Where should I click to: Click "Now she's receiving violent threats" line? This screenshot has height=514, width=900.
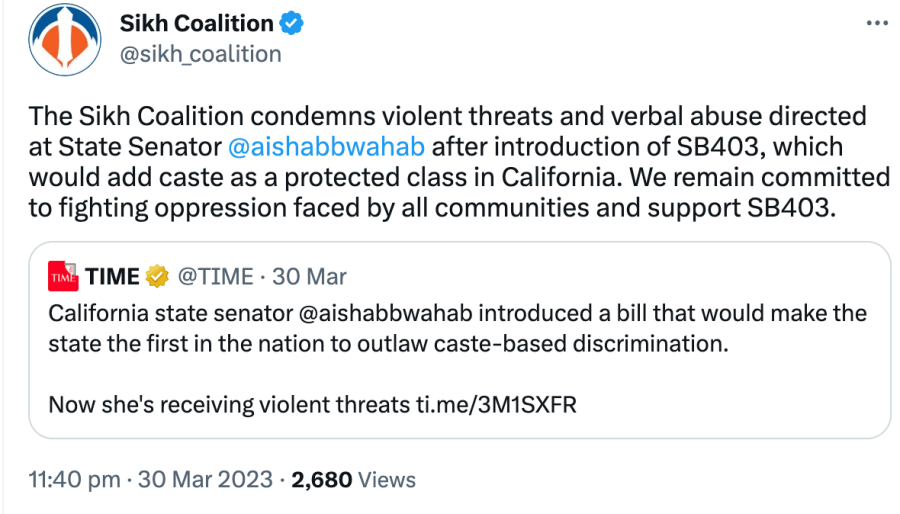coord(230,406)
